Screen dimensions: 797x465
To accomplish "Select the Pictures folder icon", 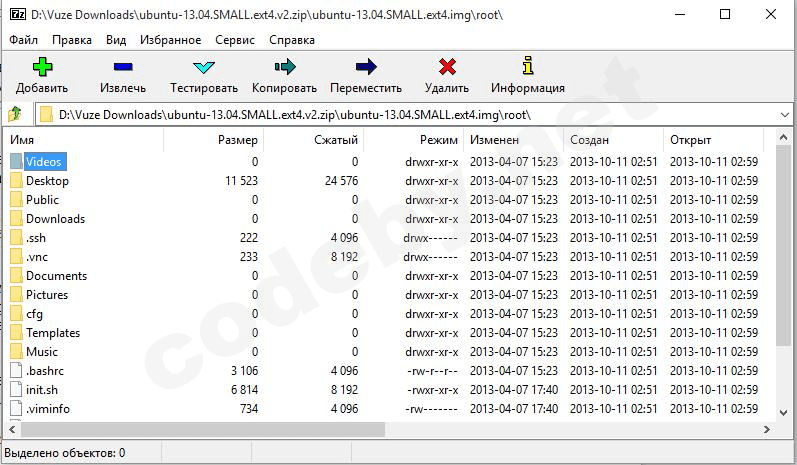I will [16, 295].
